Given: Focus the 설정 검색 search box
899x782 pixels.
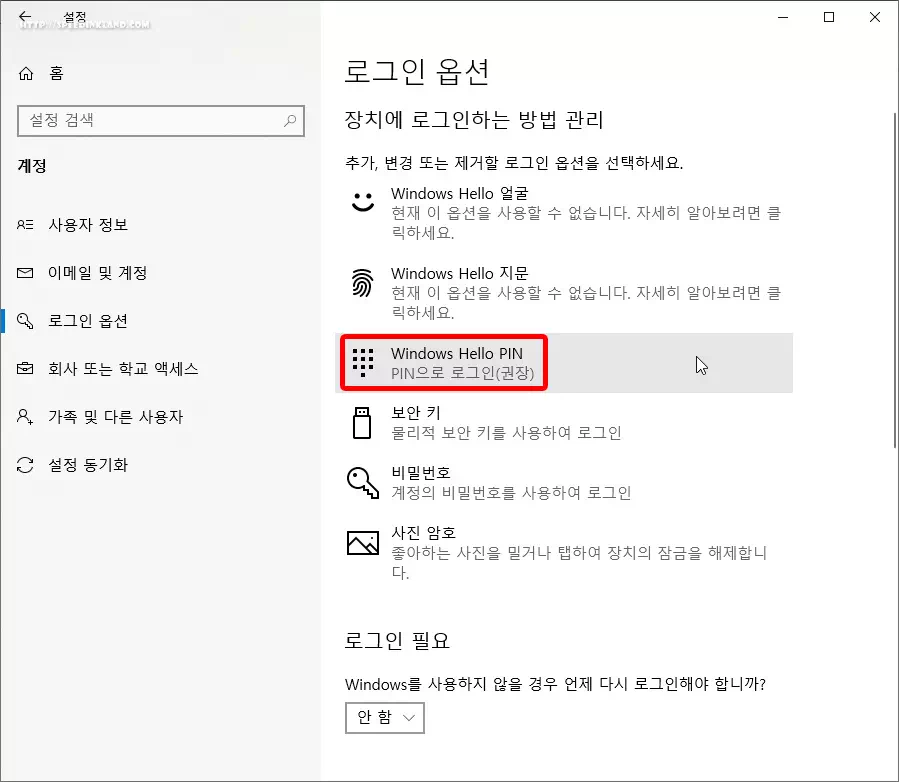Looking at the screenshot, I should tap(161, 120).
